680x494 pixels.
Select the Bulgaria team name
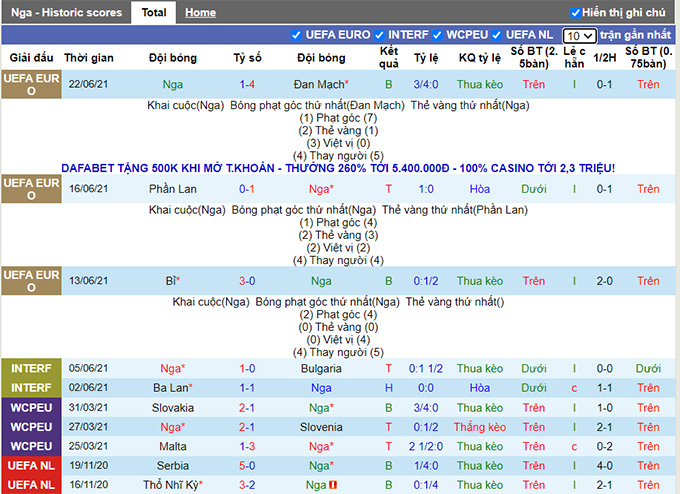pos(320,368)
